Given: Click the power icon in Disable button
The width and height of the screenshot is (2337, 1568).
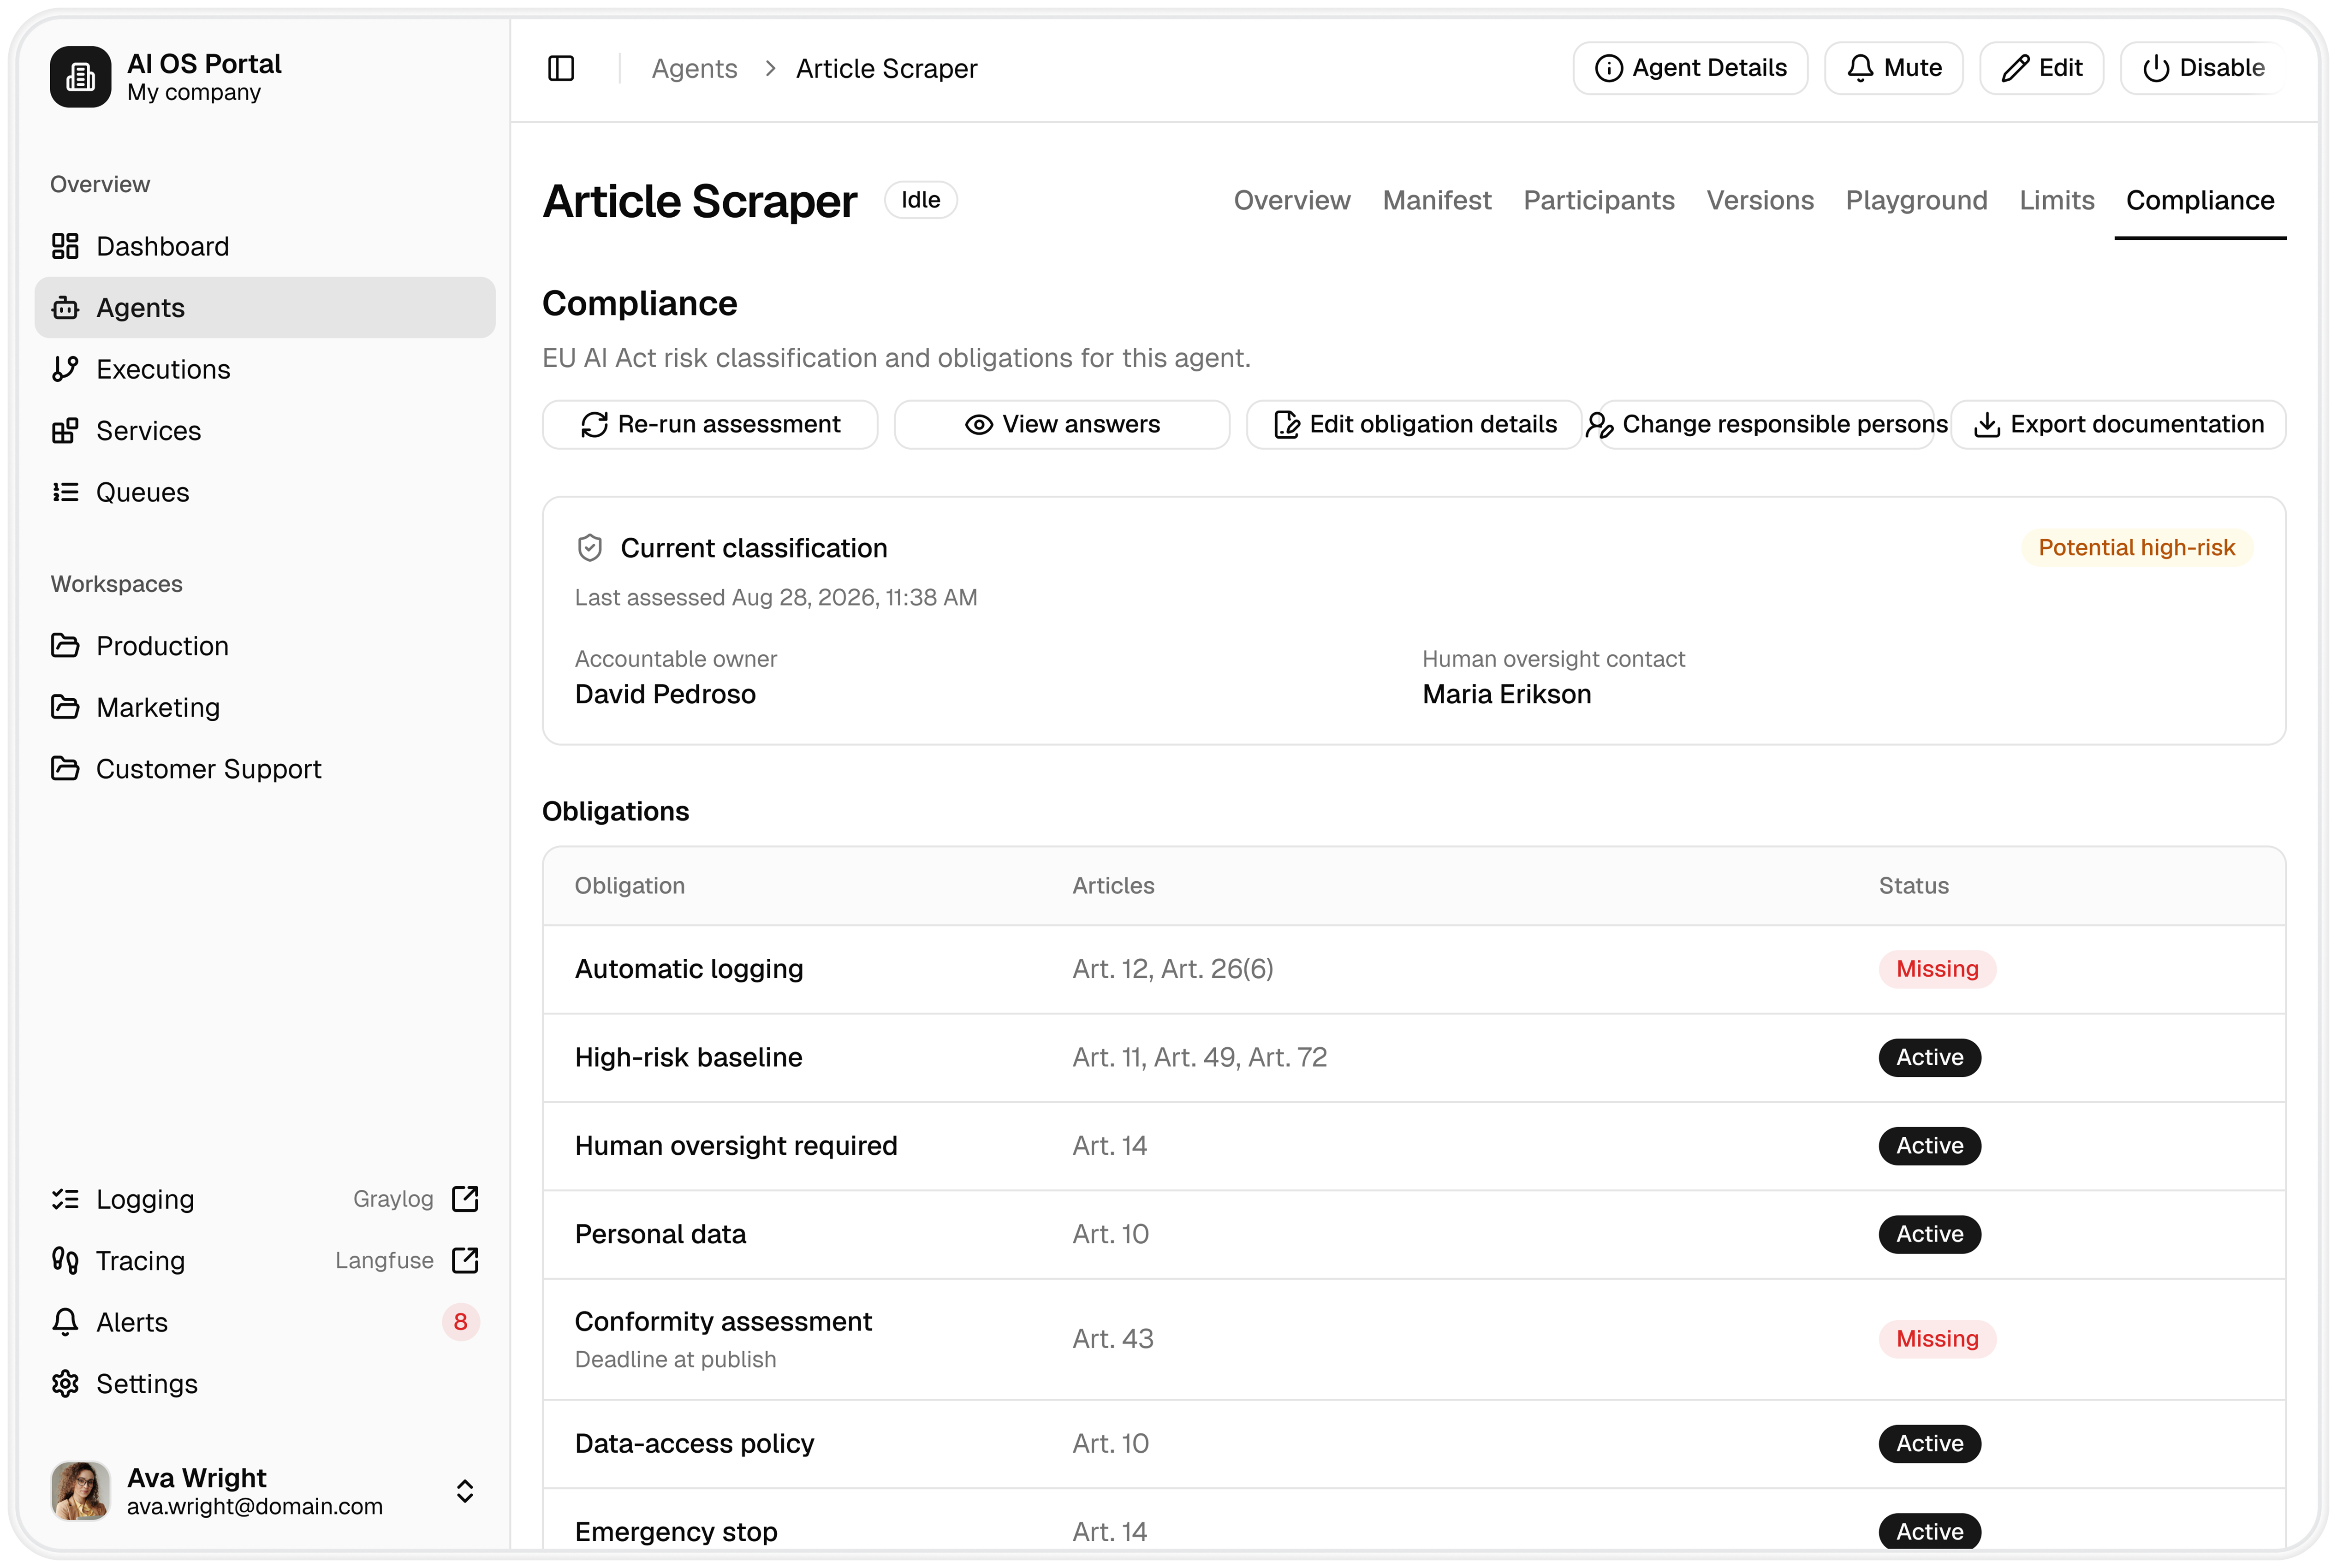Looking at the screenshot, I should 2156,68.
